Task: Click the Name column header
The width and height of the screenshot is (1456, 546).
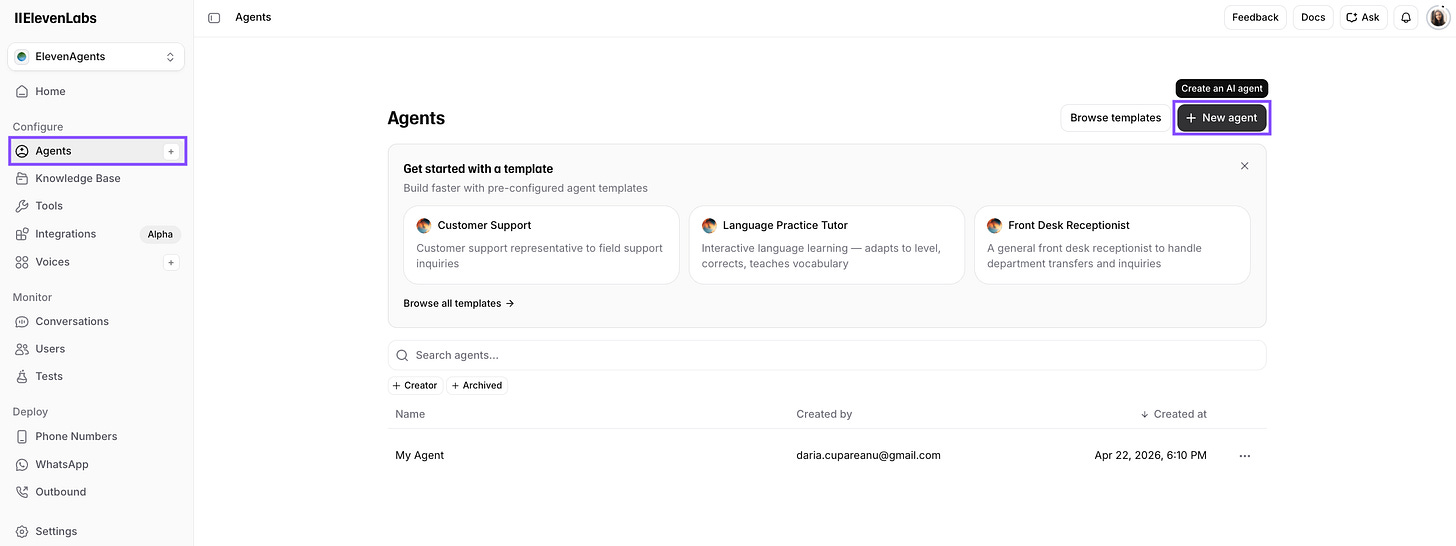Action: [410, 414]
